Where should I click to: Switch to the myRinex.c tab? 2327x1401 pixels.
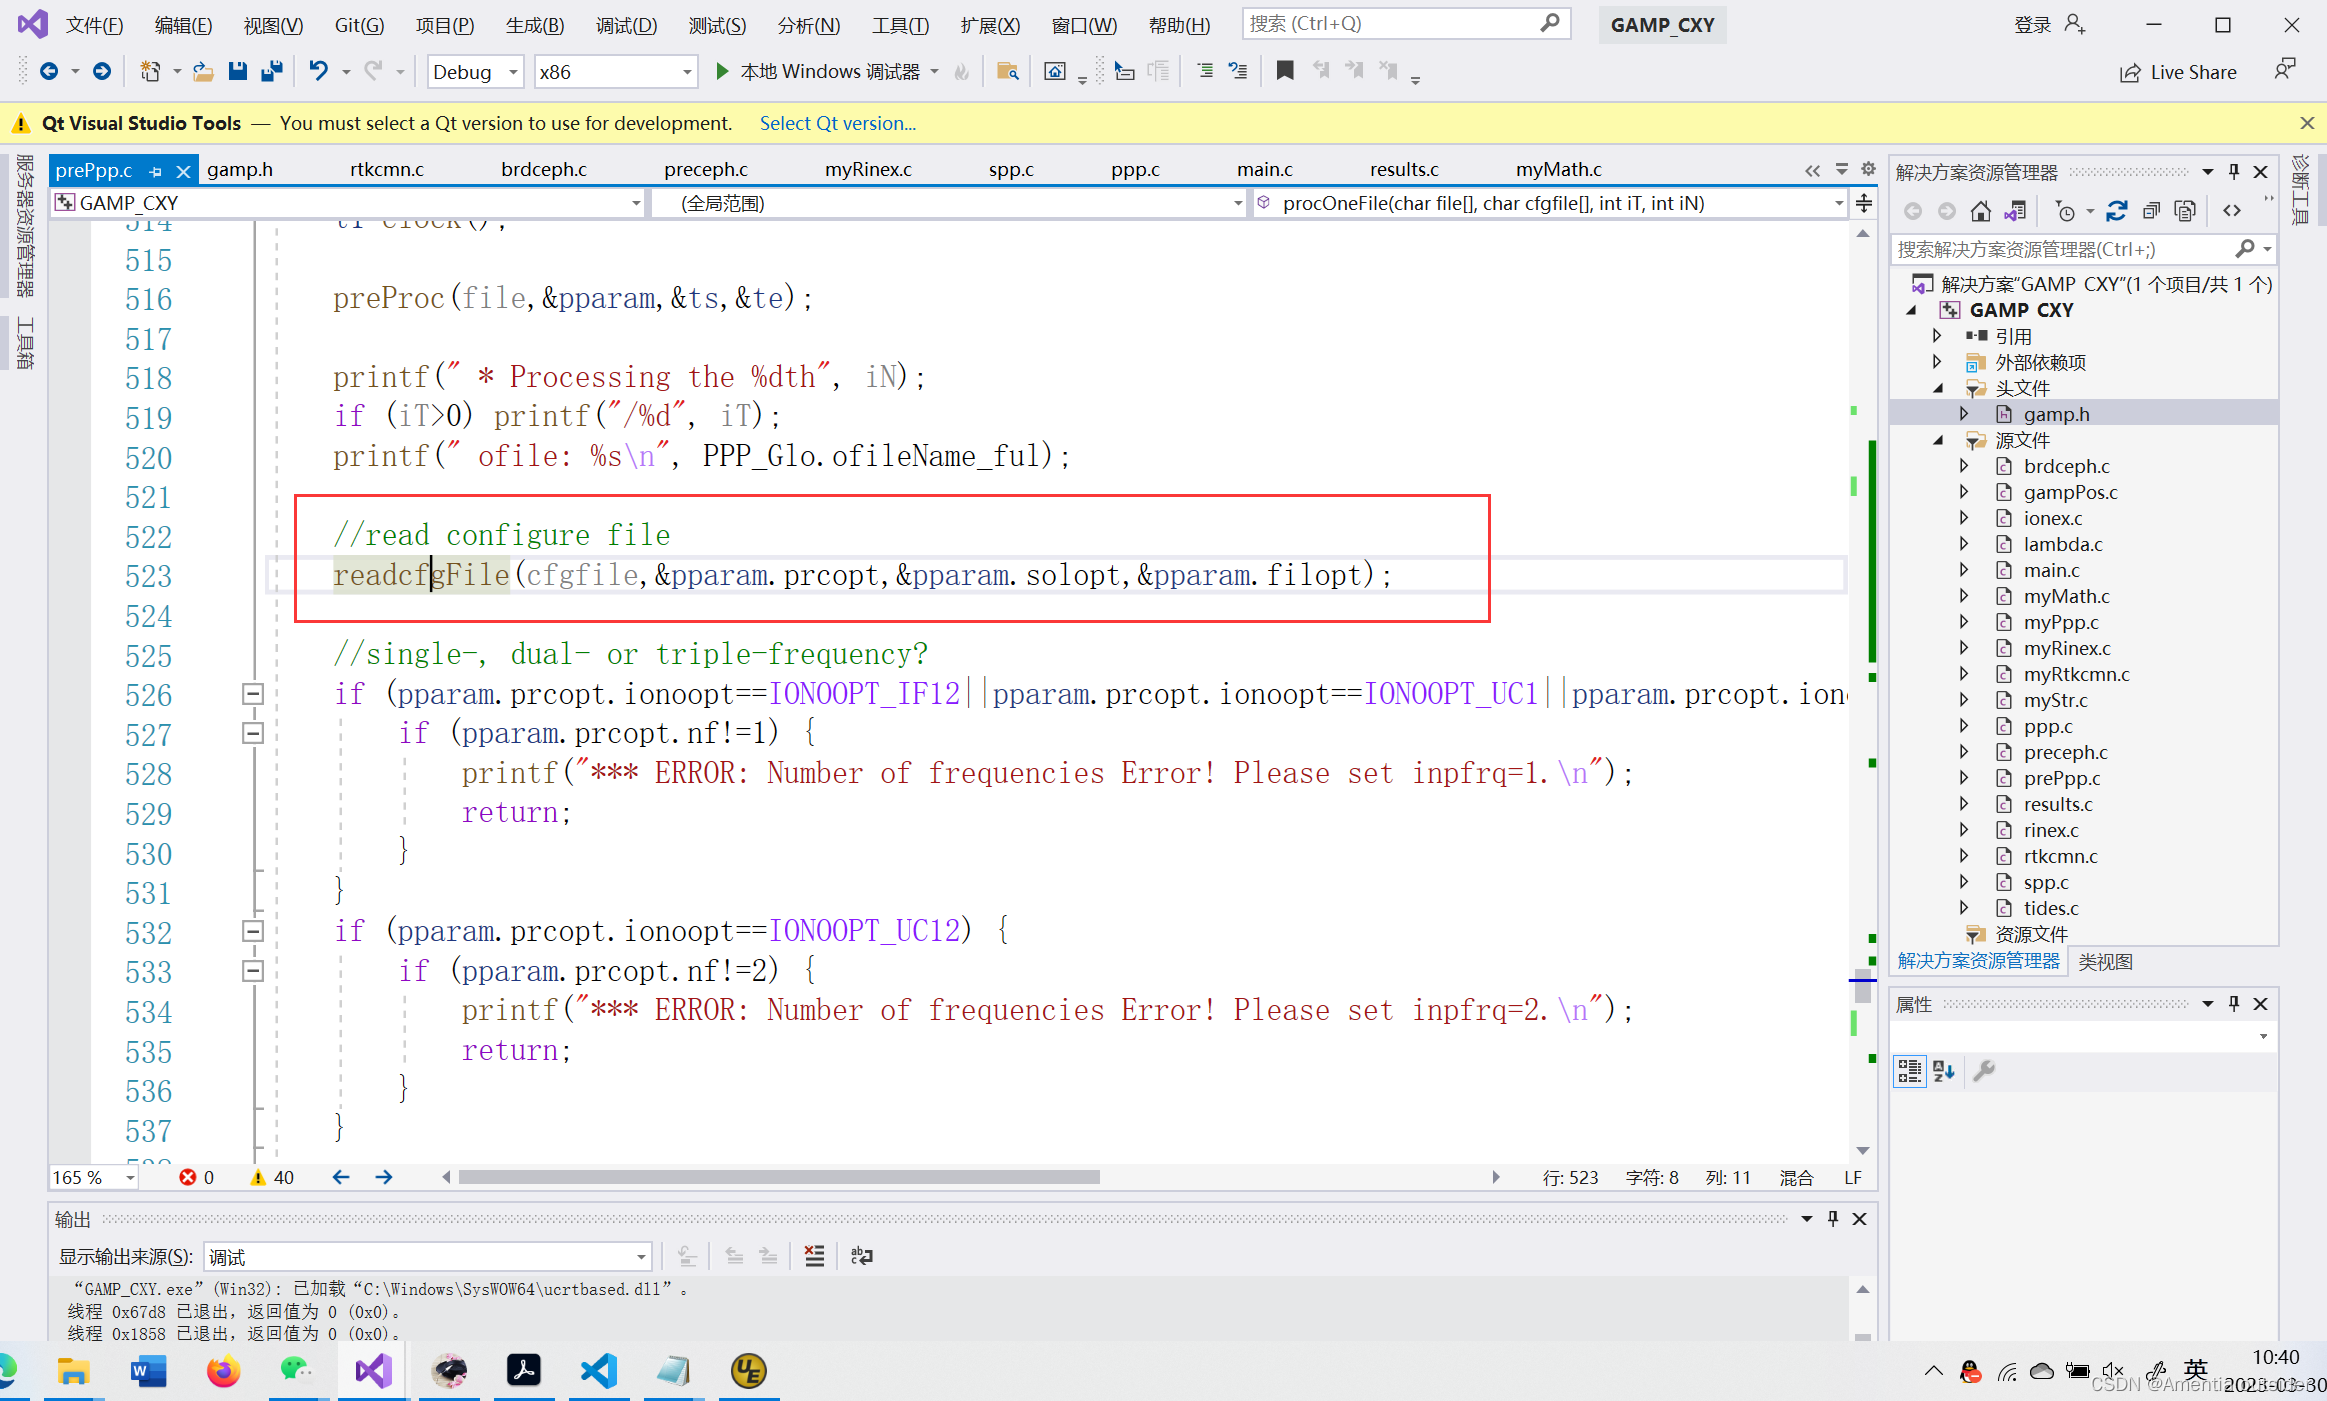pos(867,170)
